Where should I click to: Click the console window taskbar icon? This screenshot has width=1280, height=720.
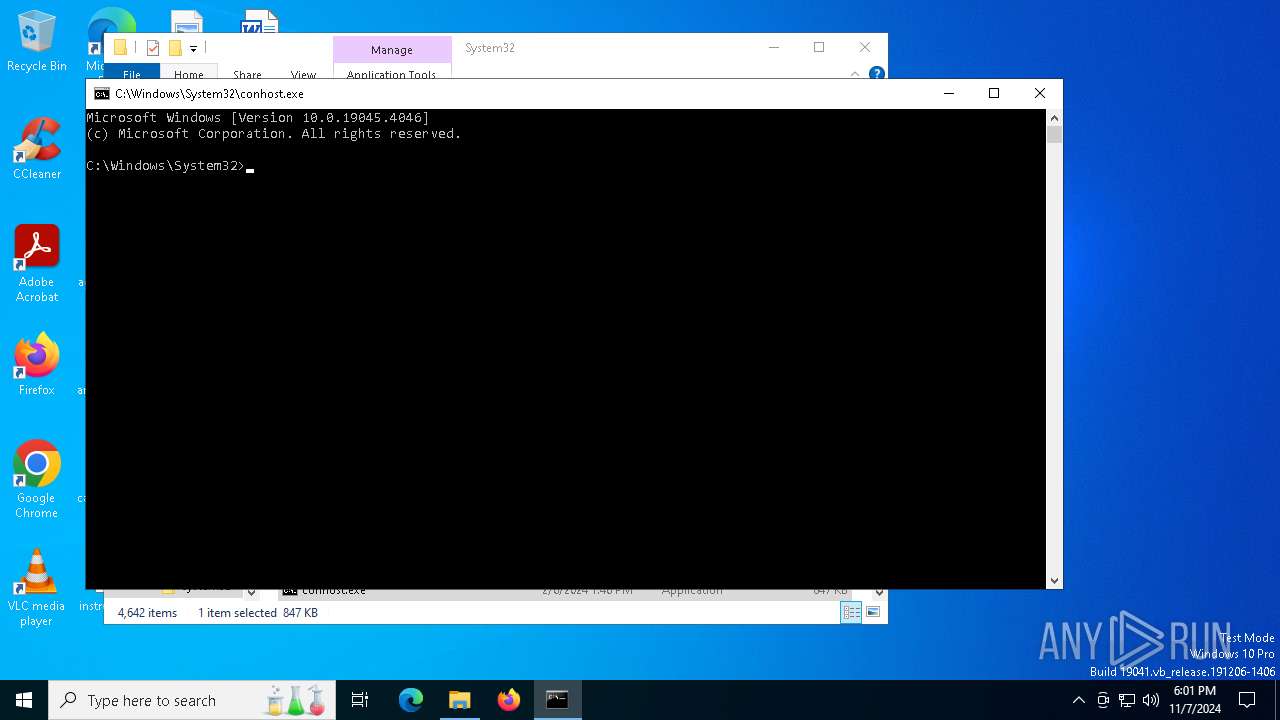click(x=557, y=700)
